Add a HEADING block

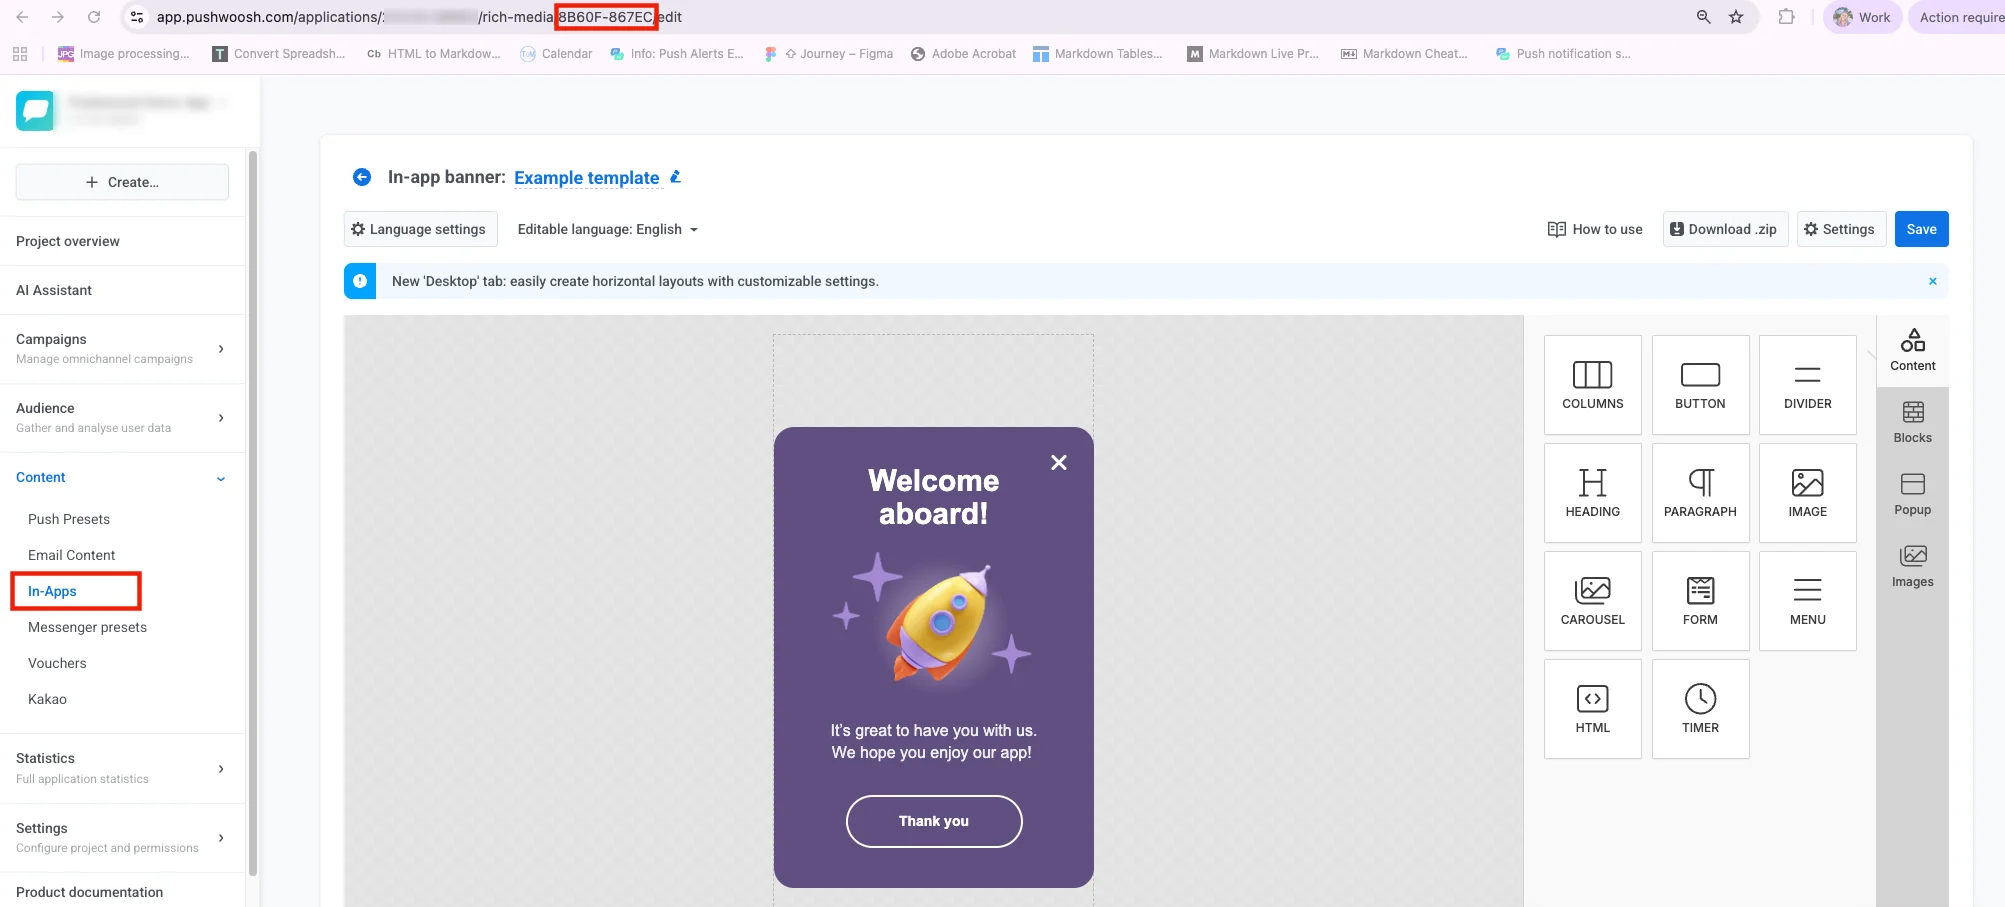point(1592,492)
